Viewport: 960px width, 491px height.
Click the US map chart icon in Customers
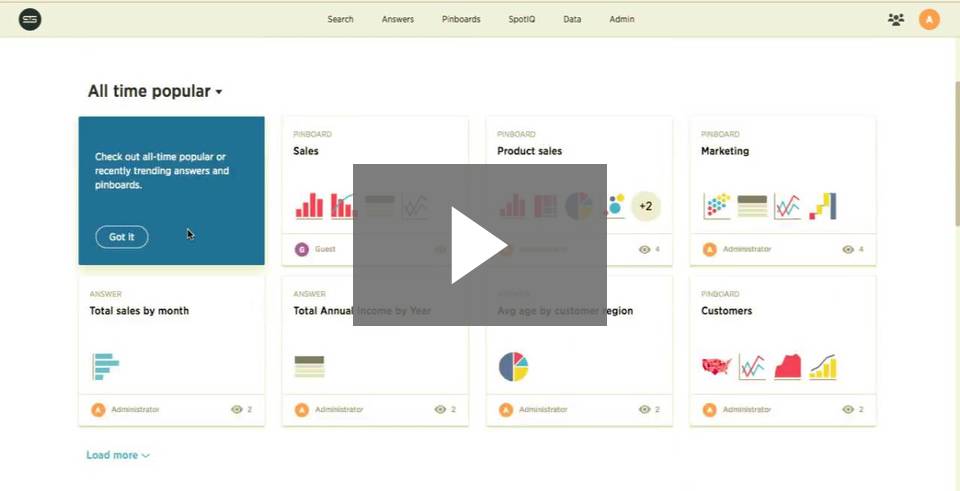[717, 367]
